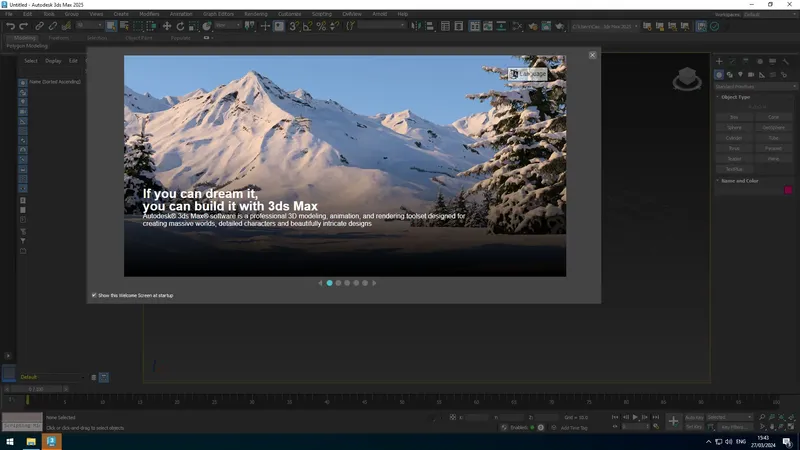Click the Set Key button
This screenshot has width=800, height=450.
coord(694,427)
